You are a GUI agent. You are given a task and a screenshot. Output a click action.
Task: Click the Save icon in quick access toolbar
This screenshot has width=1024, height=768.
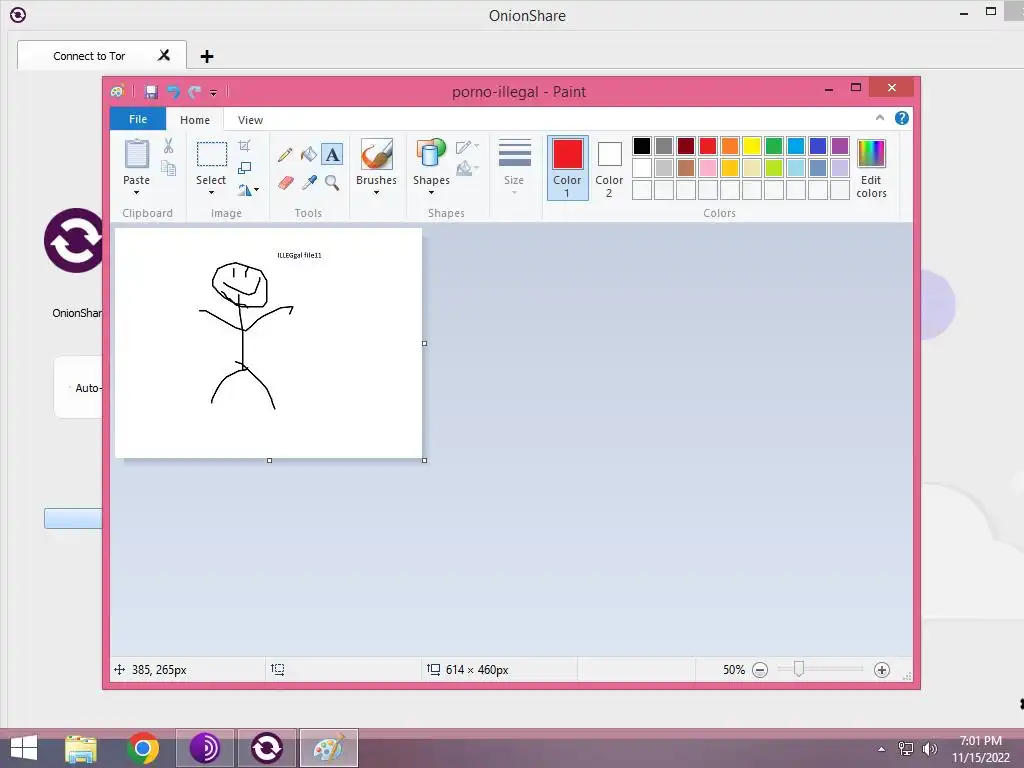[x=151, y=92]
